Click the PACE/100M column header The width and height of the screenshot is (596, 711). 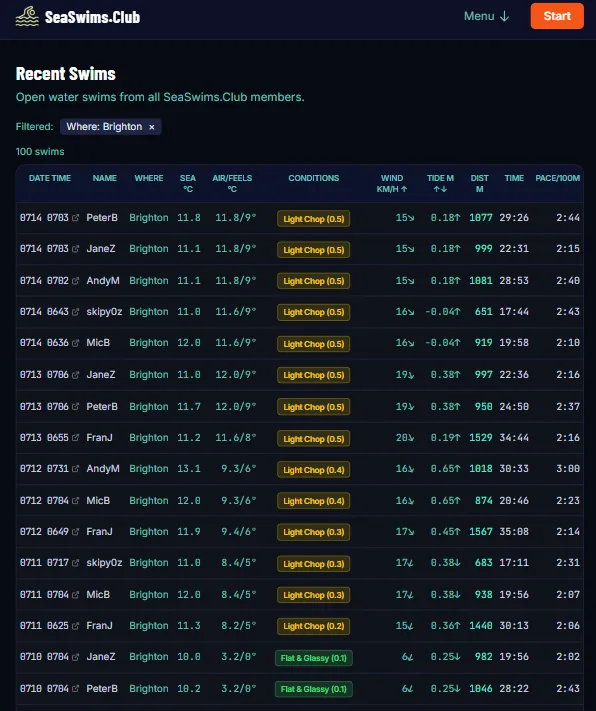point(557,178)
